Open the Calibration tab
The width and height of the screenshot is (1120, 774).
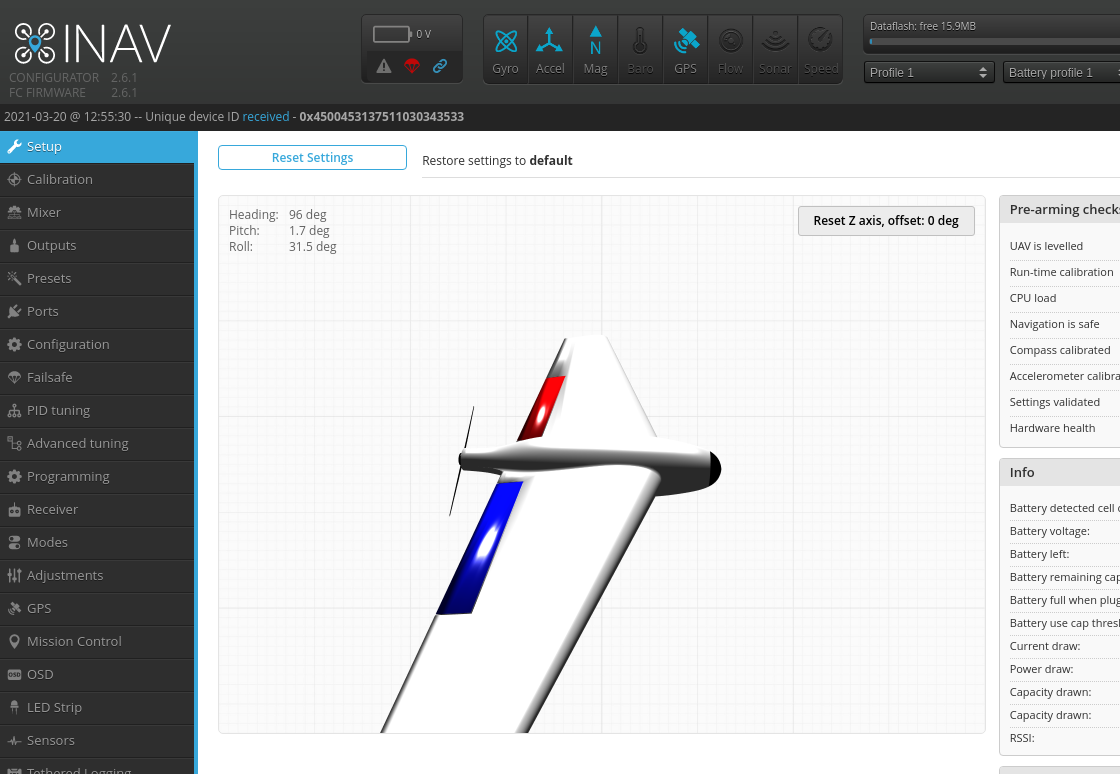(97, 179)
